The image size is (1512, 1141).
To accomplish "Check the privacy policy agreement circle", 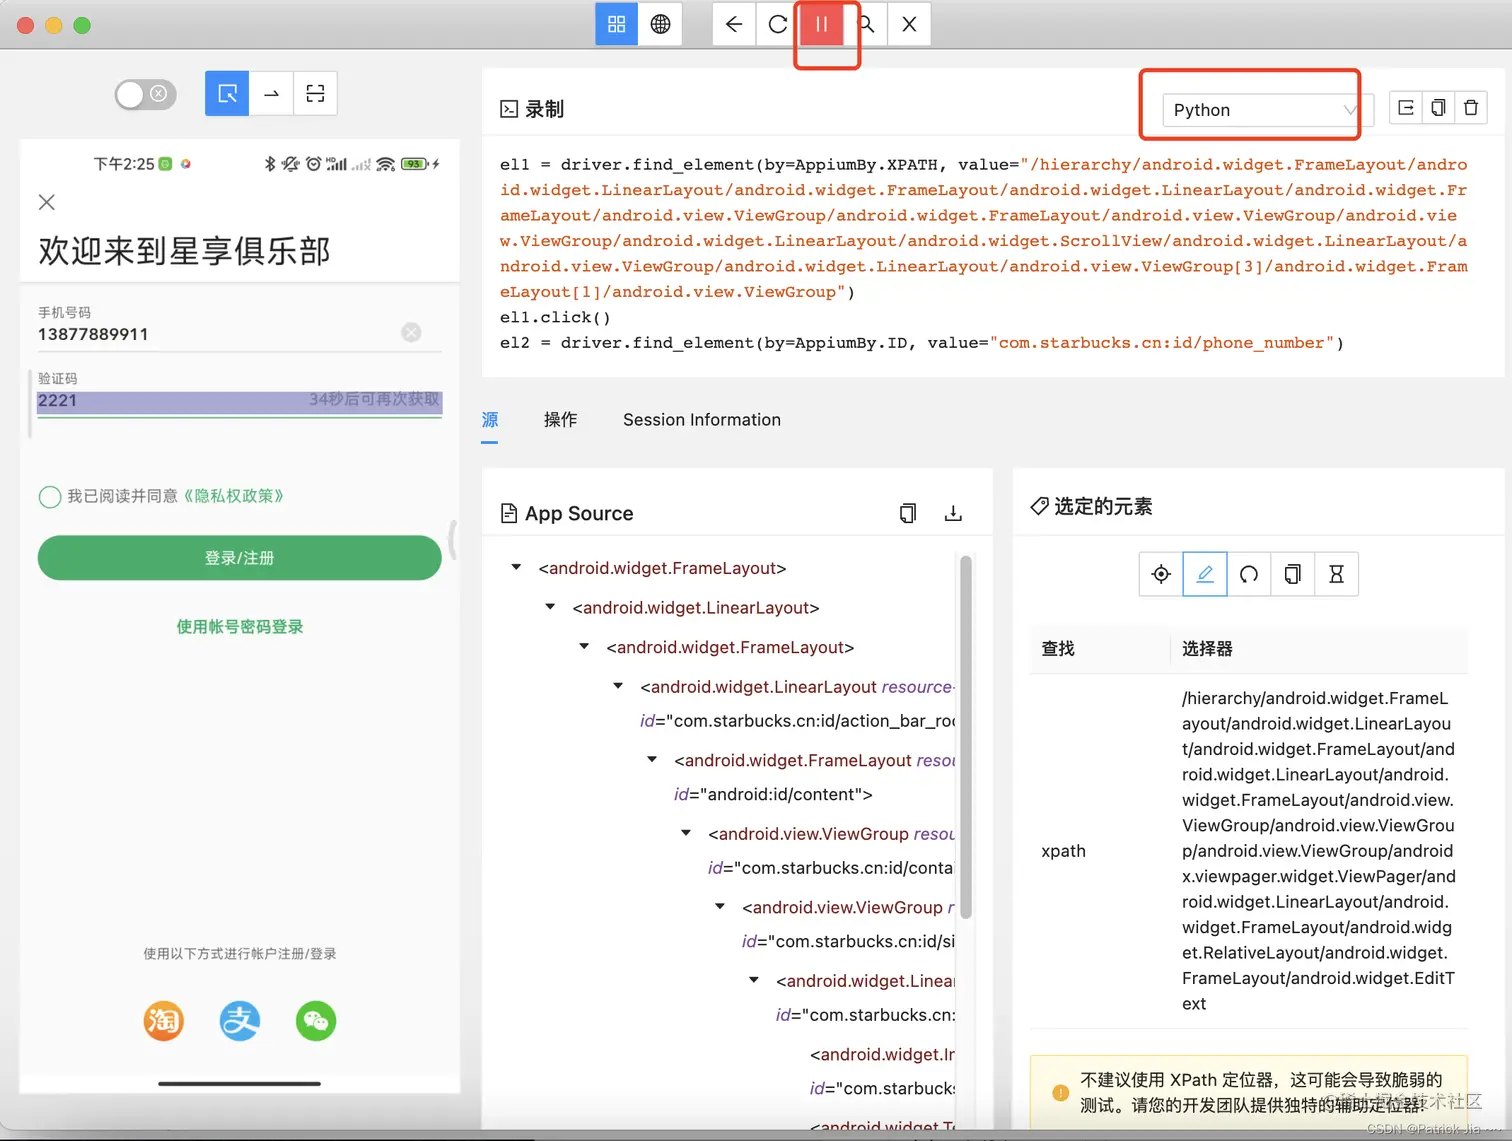I will point(49,497).
